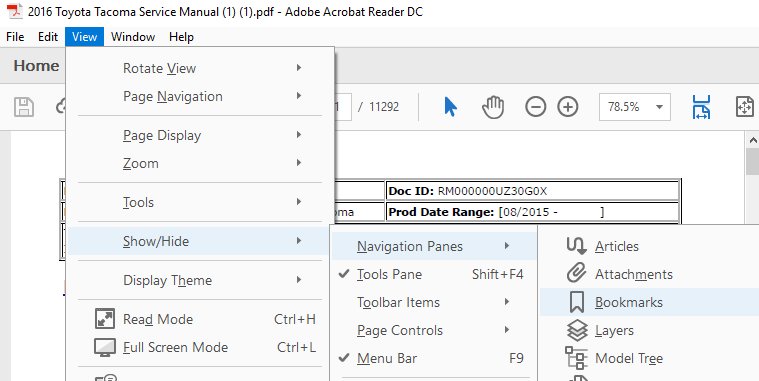The height and width of the screenshot is (381, 759).
Task: Click the Home tab button
Action: 36,66
